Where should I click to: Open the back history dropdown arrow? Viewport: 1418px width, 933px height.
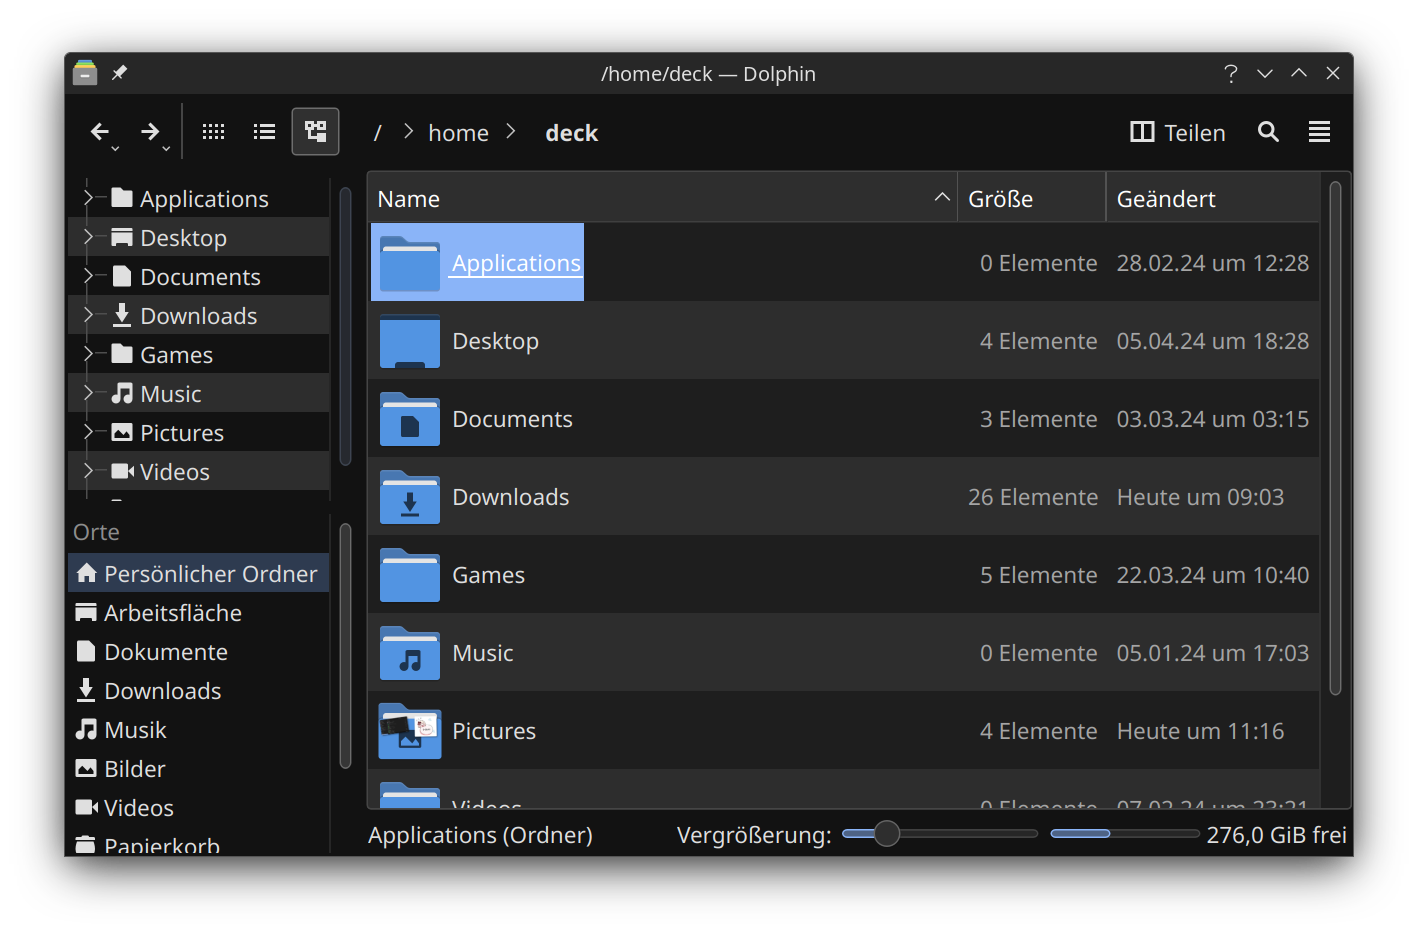(115, 149)
